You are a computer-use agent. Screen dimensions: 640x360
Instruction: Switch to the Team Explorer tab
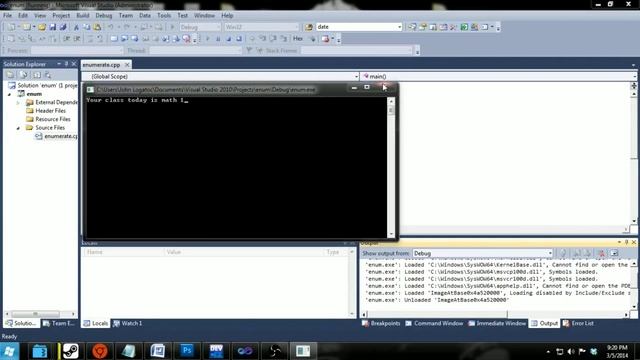[59, 323]
